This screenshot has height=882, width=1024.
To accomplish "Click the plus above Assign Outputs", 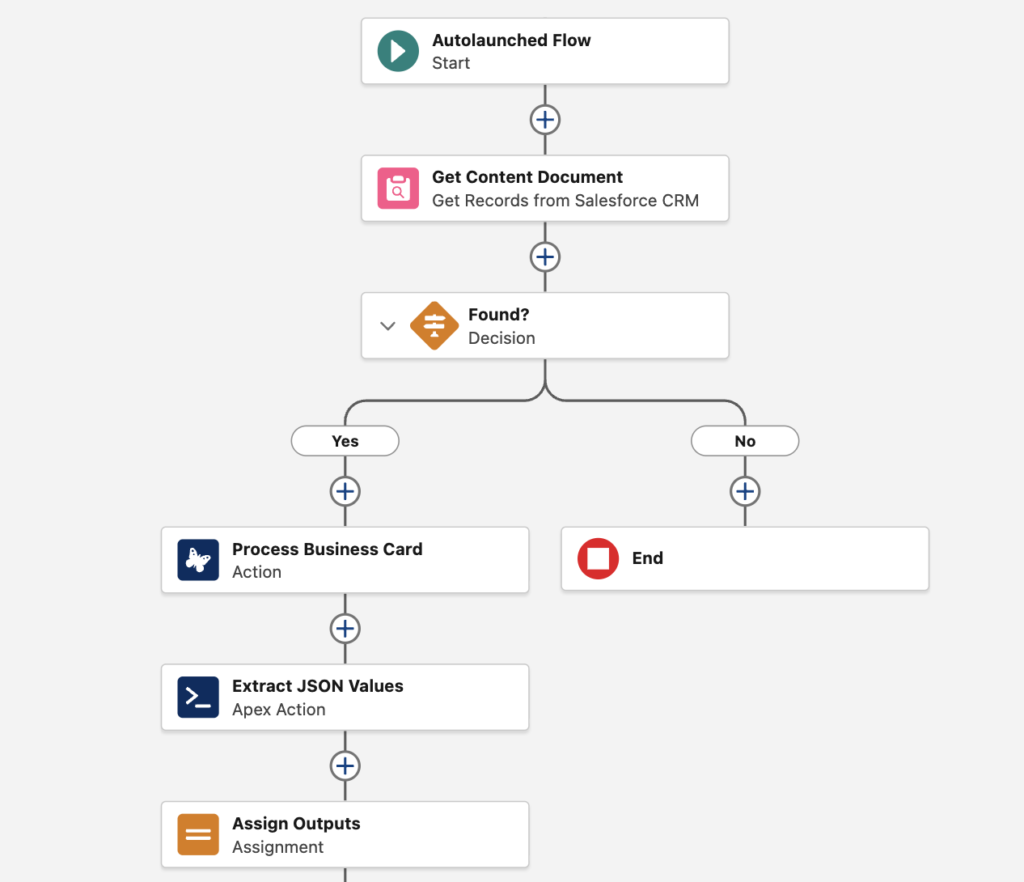I will pyautogui.click(x=345, y=766).
